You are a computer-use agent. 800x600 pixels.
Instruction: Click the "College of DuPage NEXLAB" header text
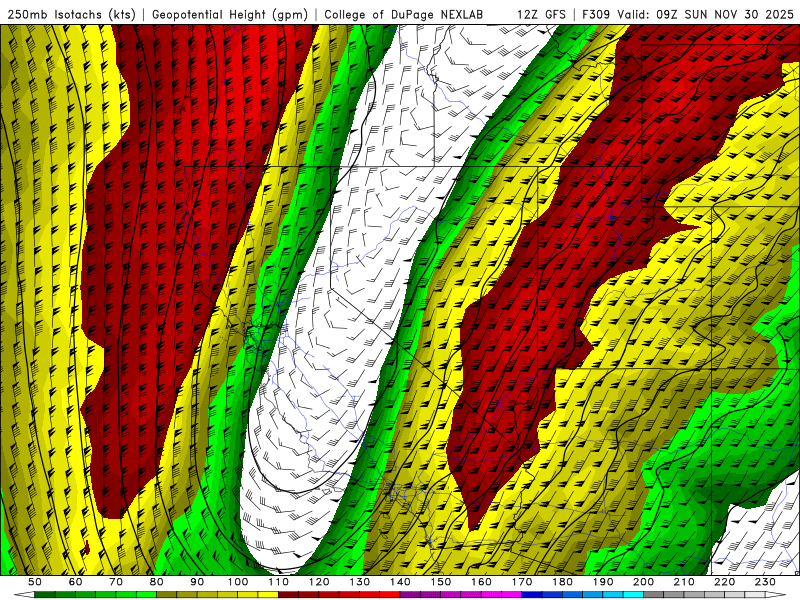point(403,15)
